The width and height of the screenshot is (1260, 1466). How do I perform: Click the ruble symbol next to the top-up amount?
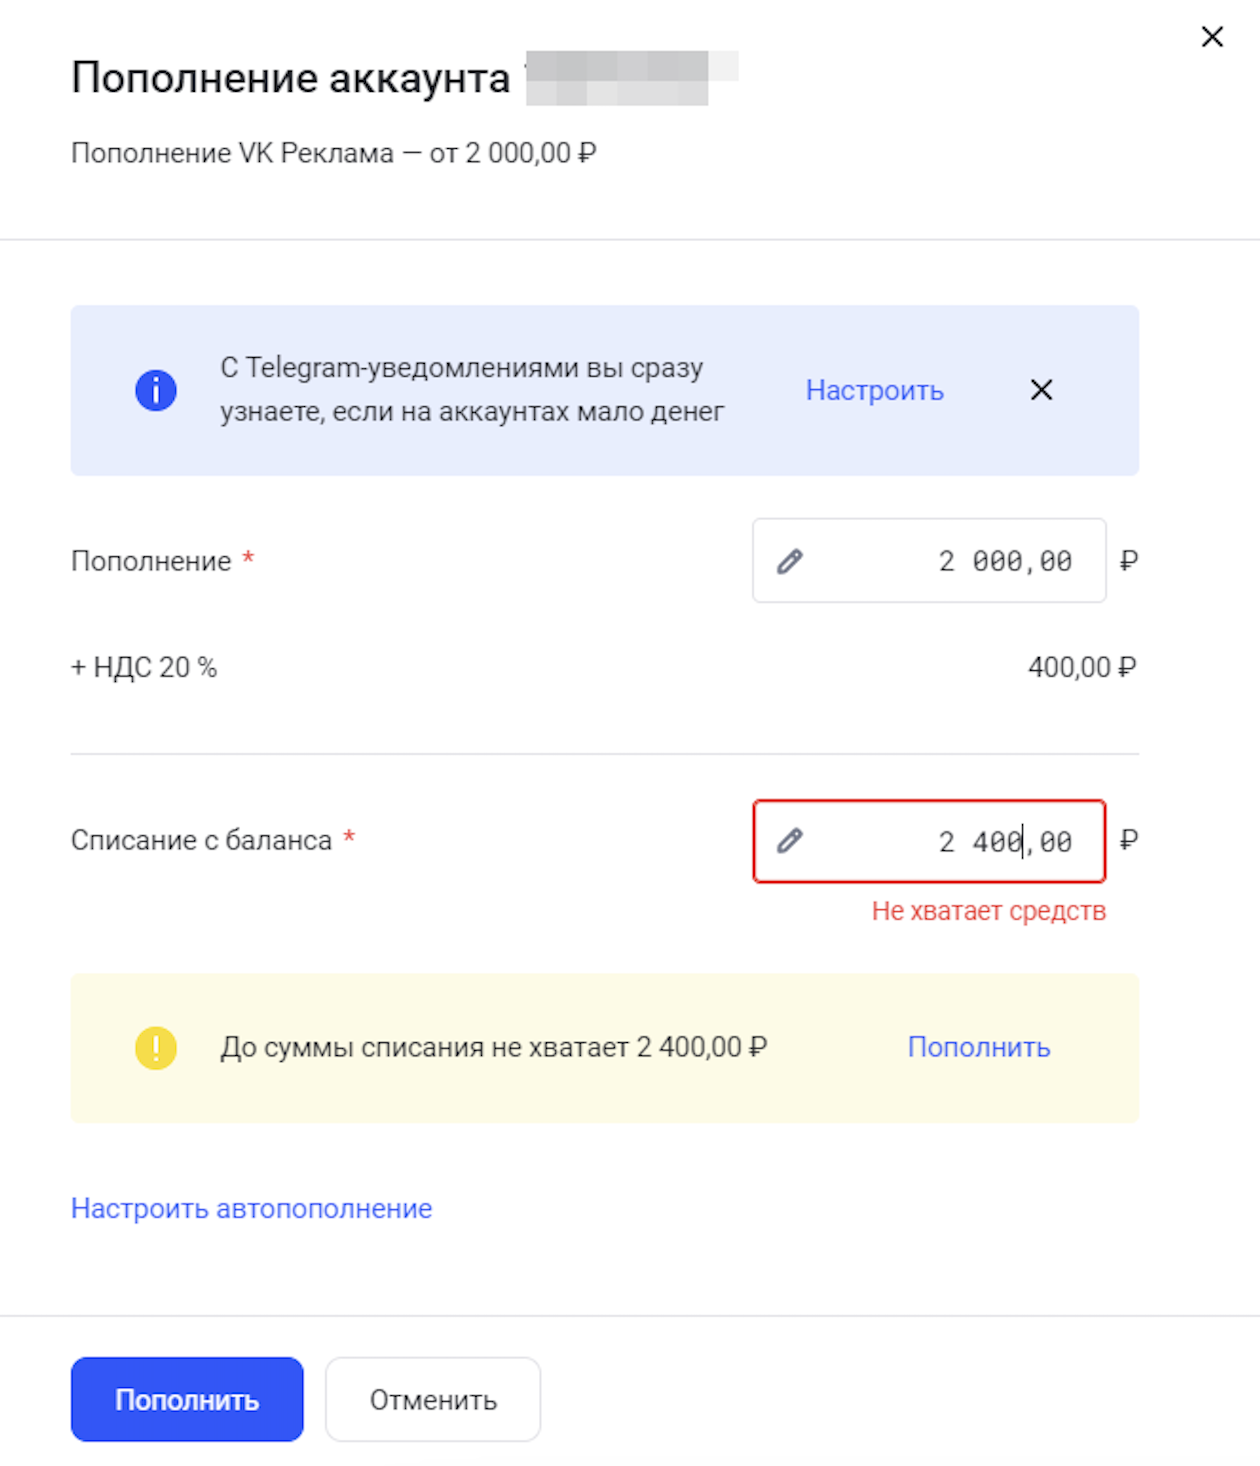tap(1129, 561)
